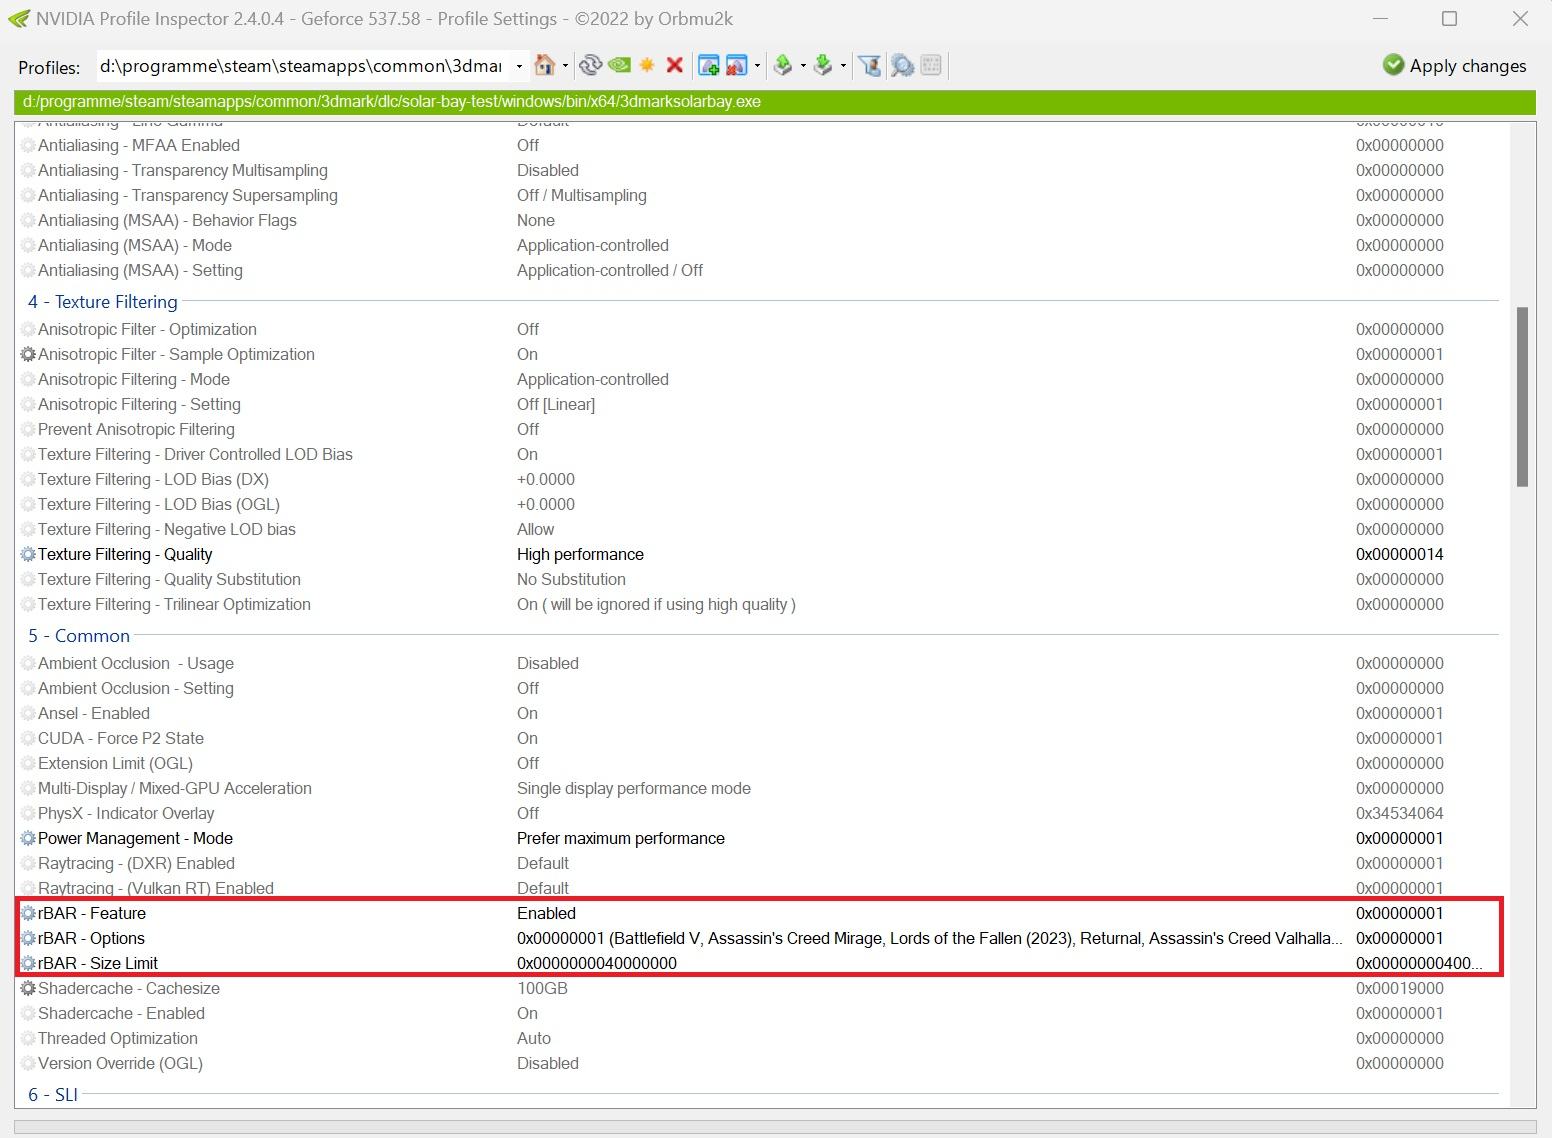
Task: Remove application from profile icon
Action: click(737, 65)
